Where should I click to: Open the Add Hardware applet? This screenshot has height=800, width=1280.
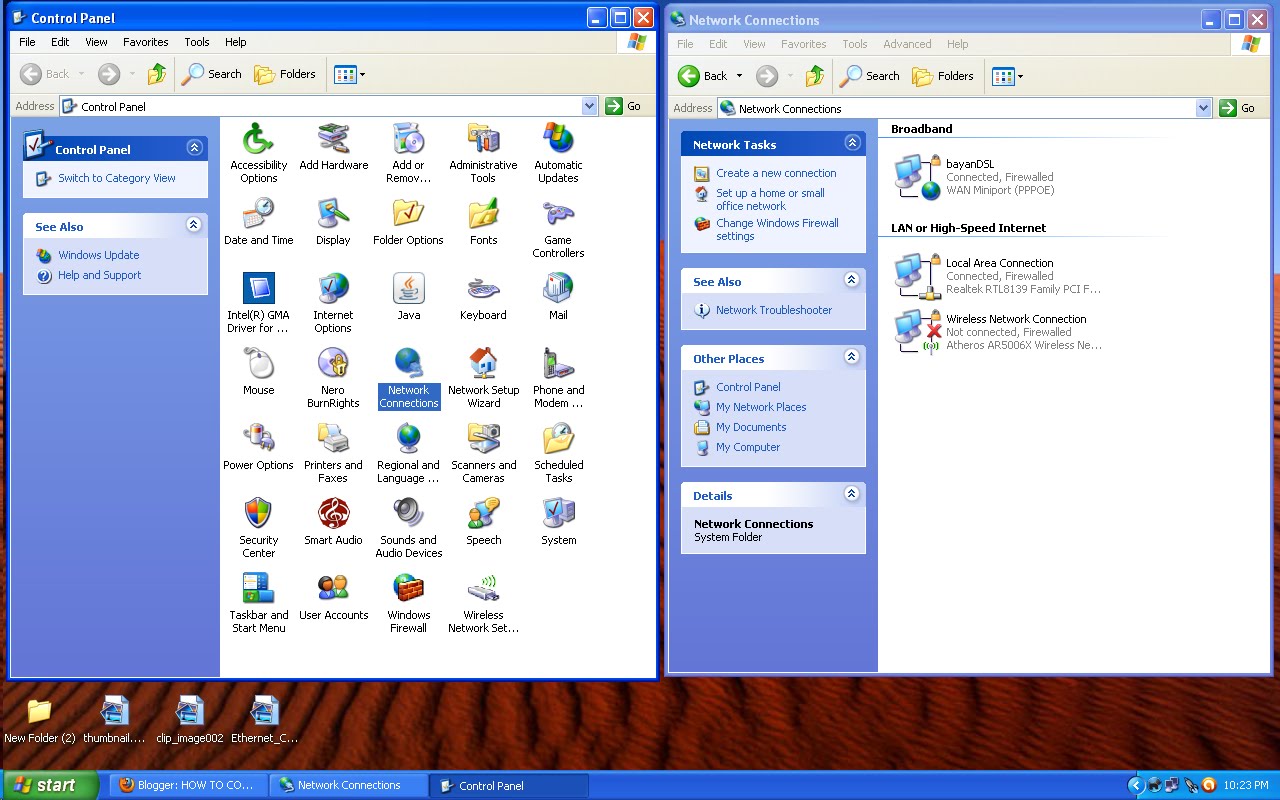click(x=333, y=150)
